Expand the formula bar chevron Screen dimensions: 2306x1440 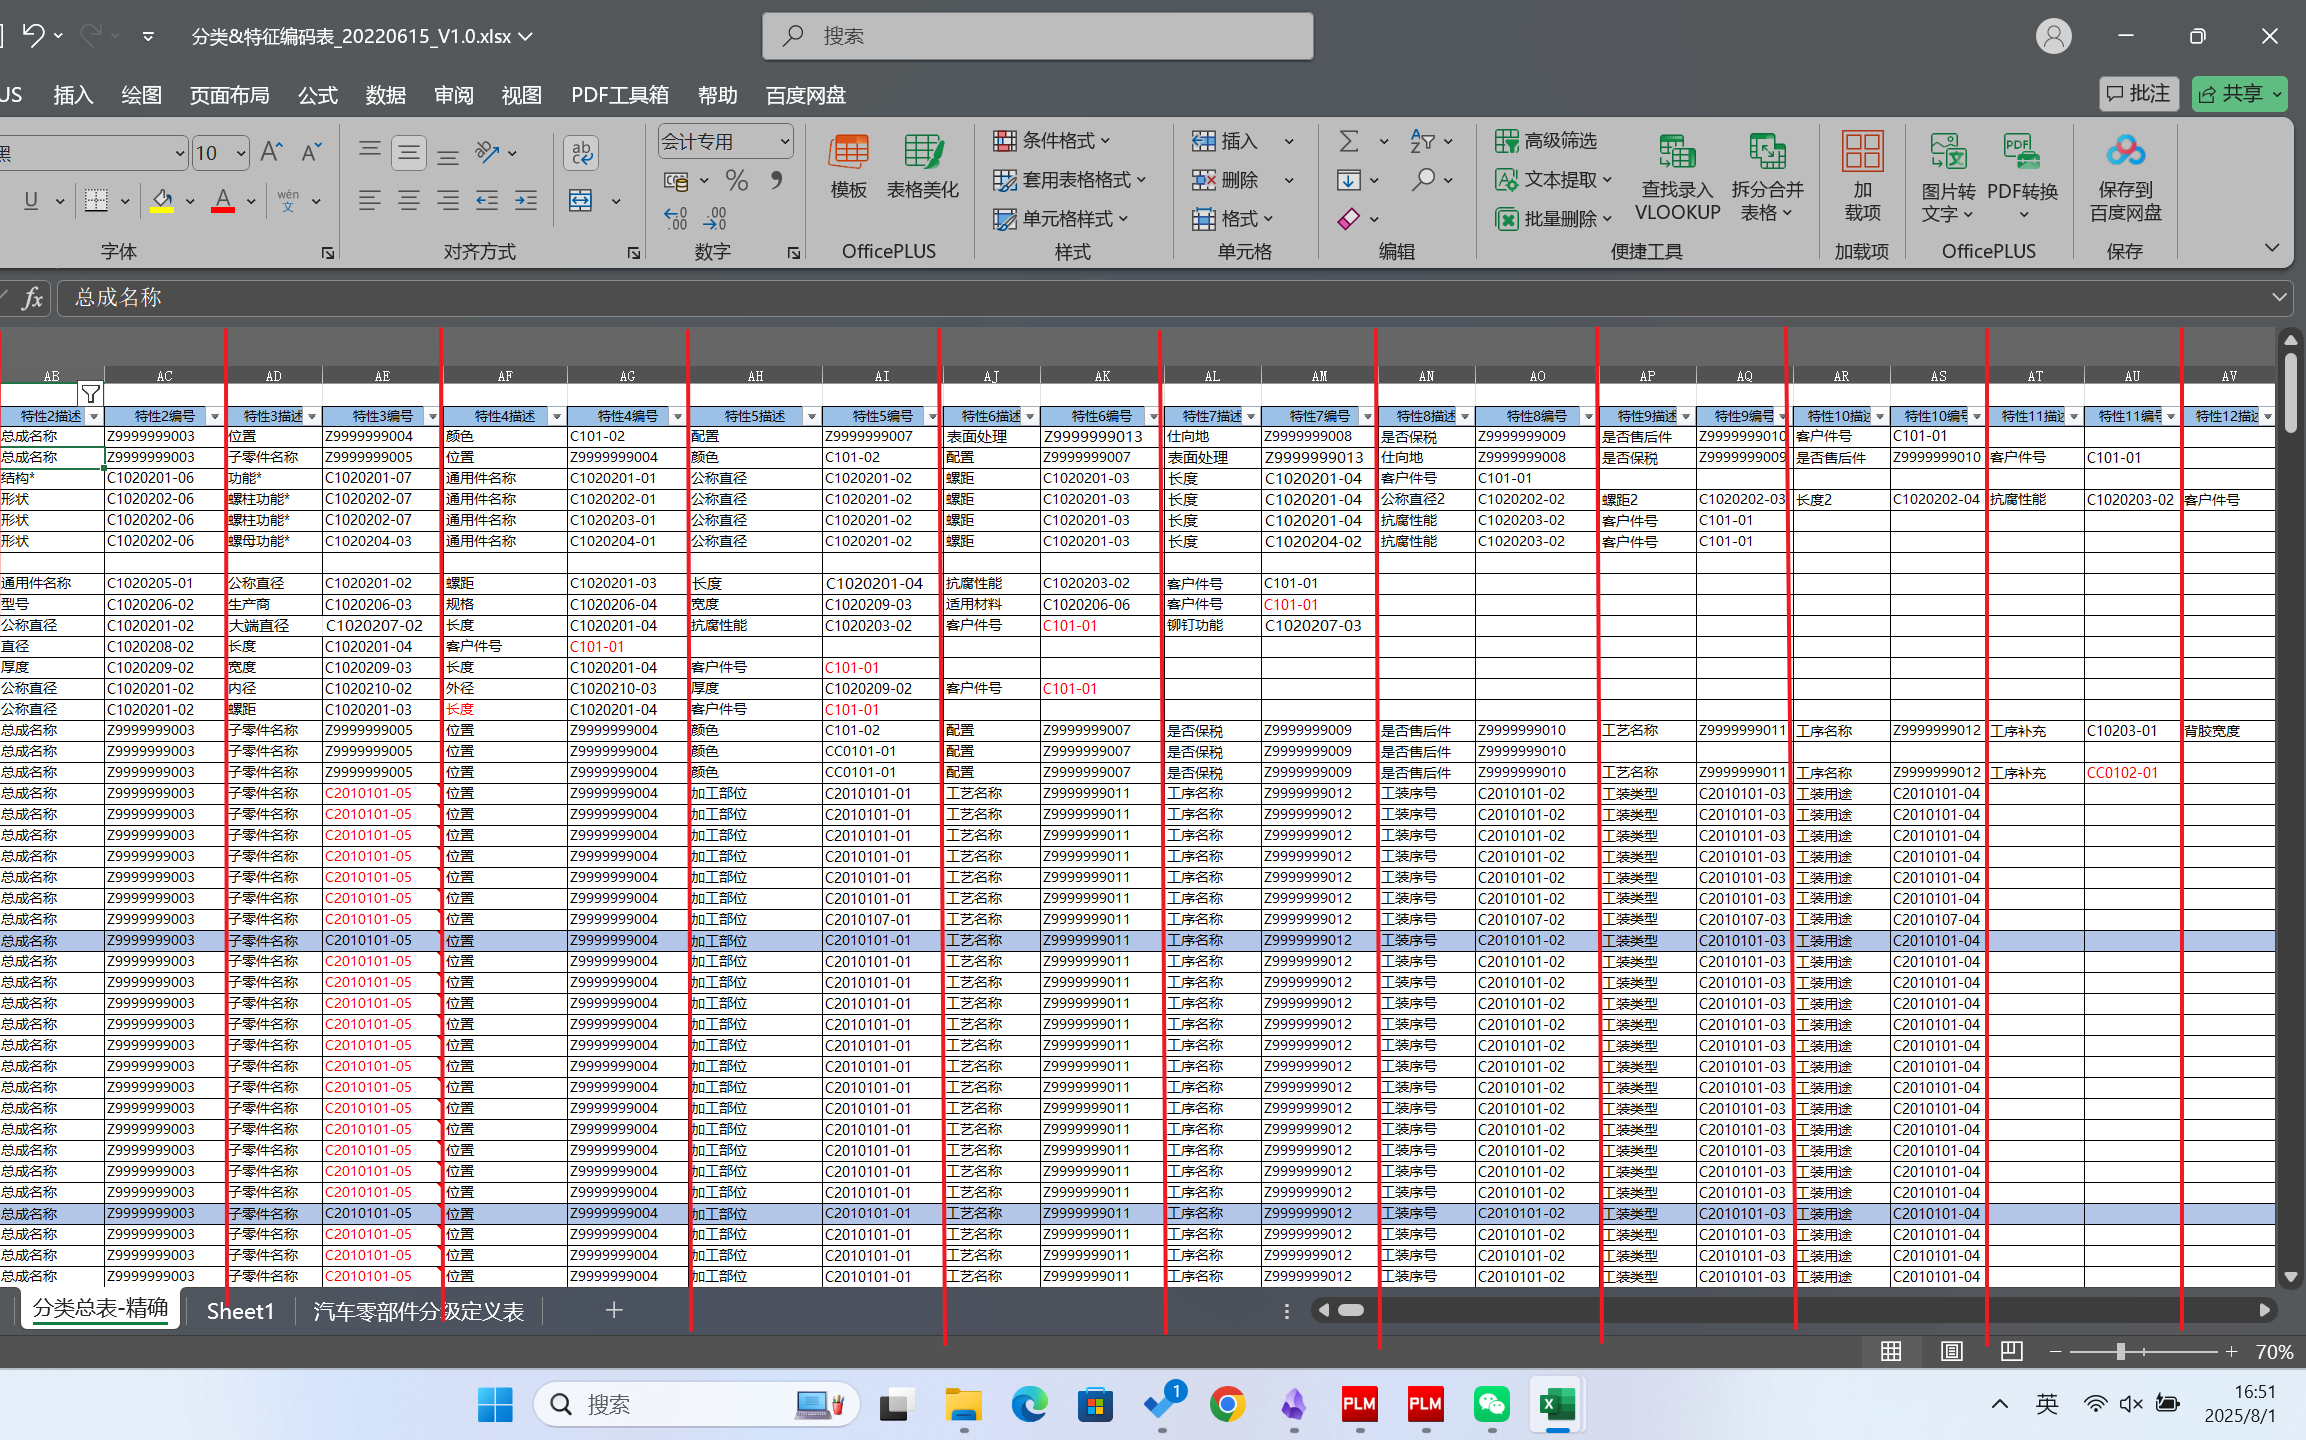(2279, 297)
